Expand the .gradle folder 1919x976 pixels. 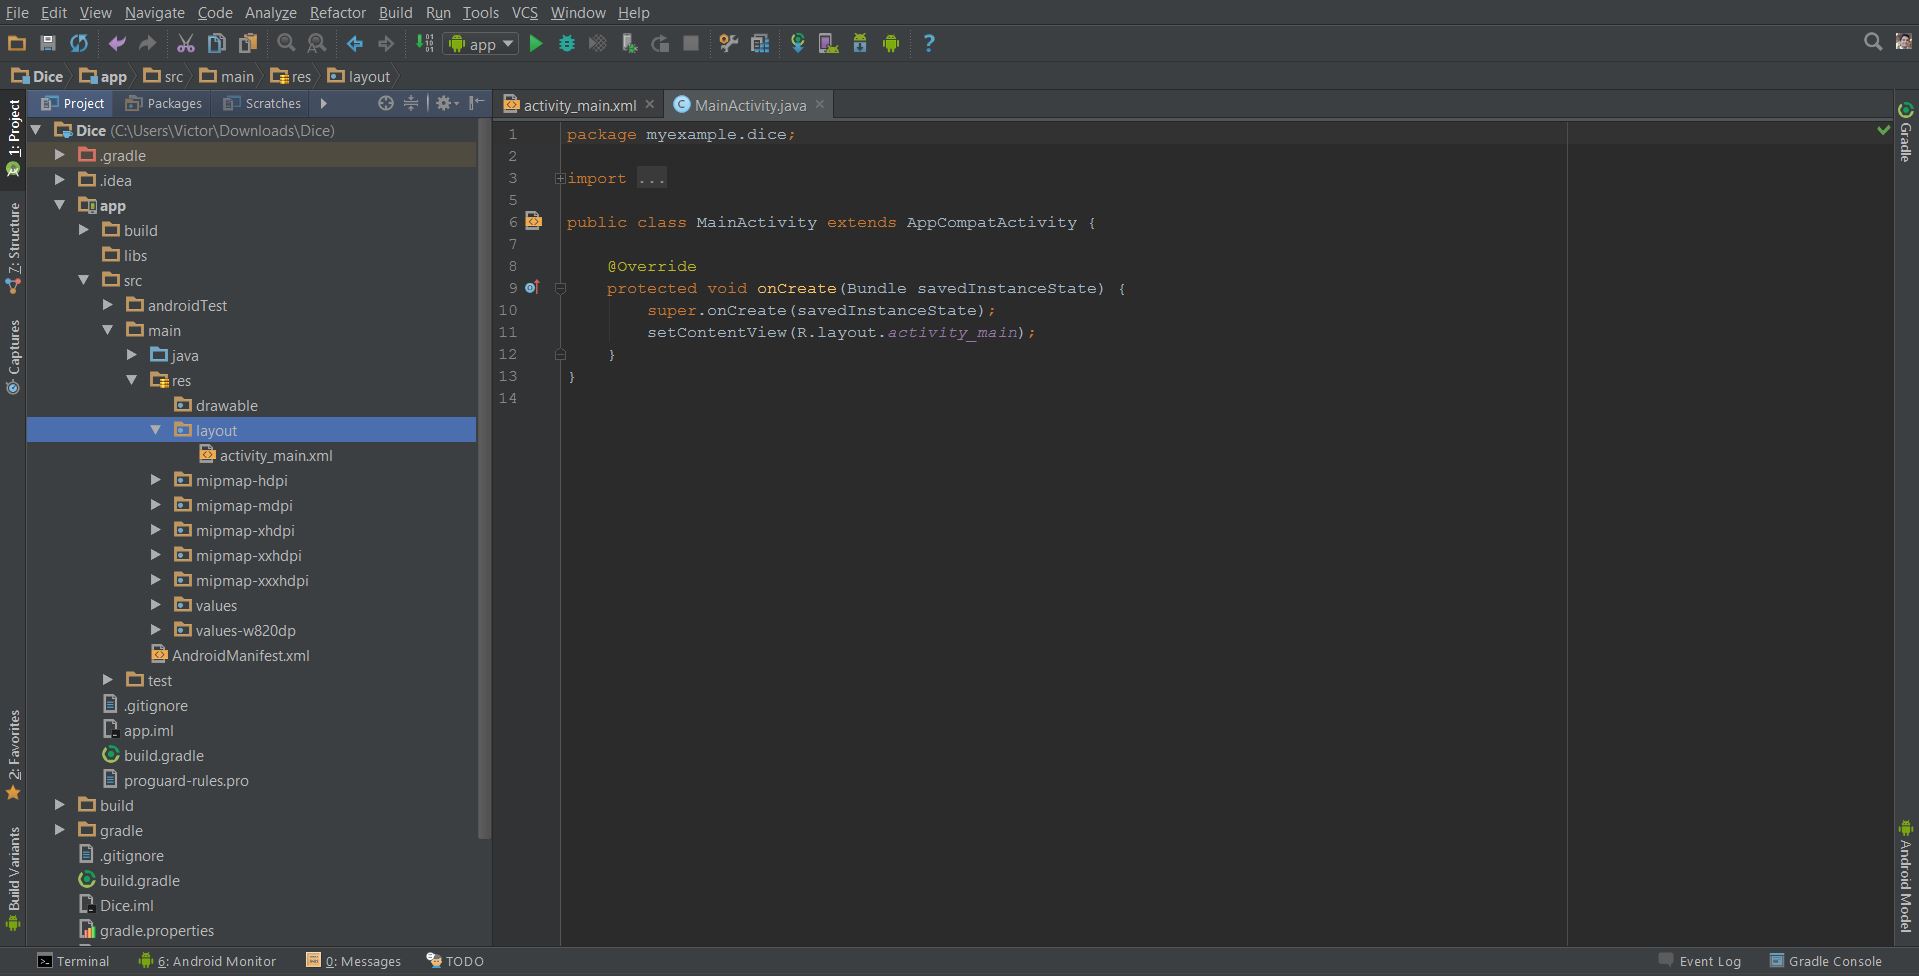[60, 155]
